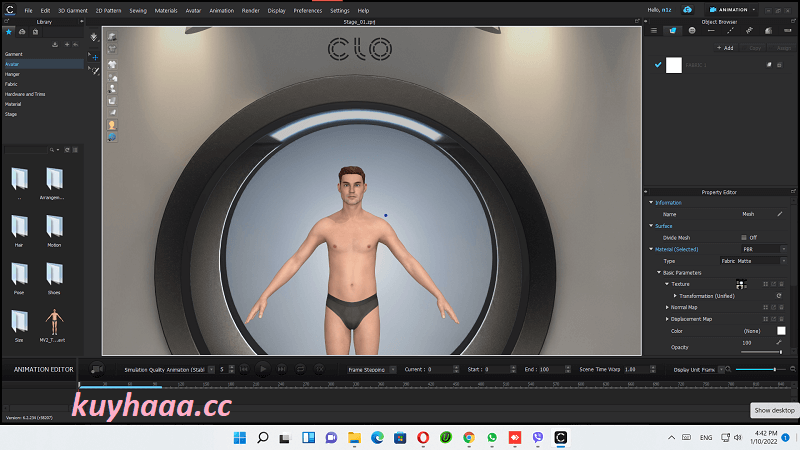Open the ANIMATION mode dropdown
This screenshot has height=450, width=800.
pyautogui.click(x=733, y=10)
